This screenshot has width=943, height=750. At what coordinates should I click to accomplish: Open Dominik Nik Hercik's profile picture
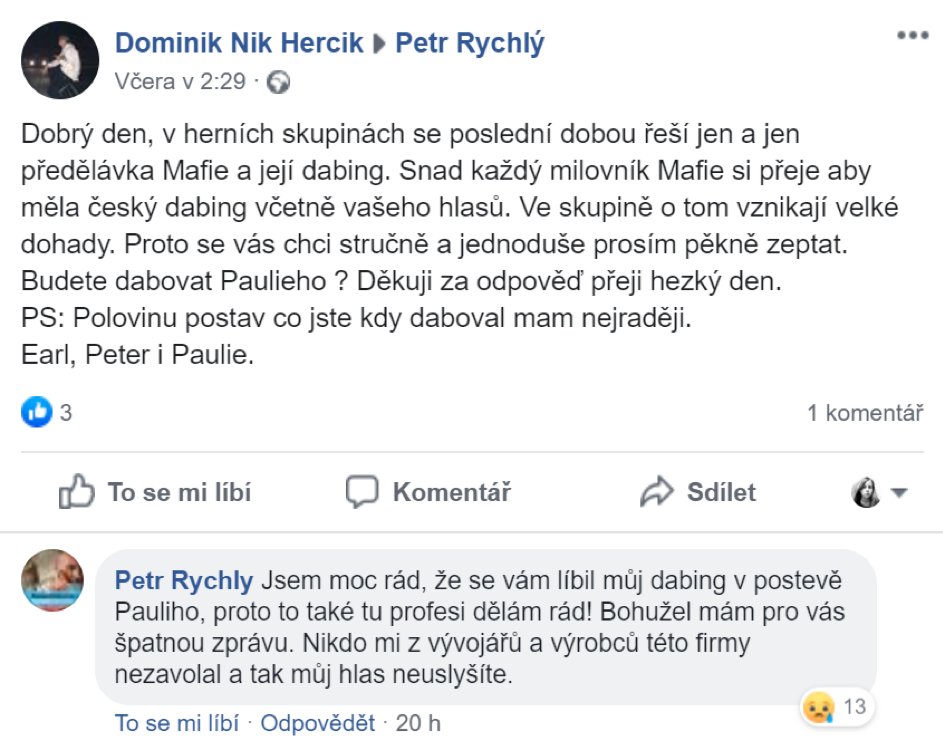pos(60,60)
